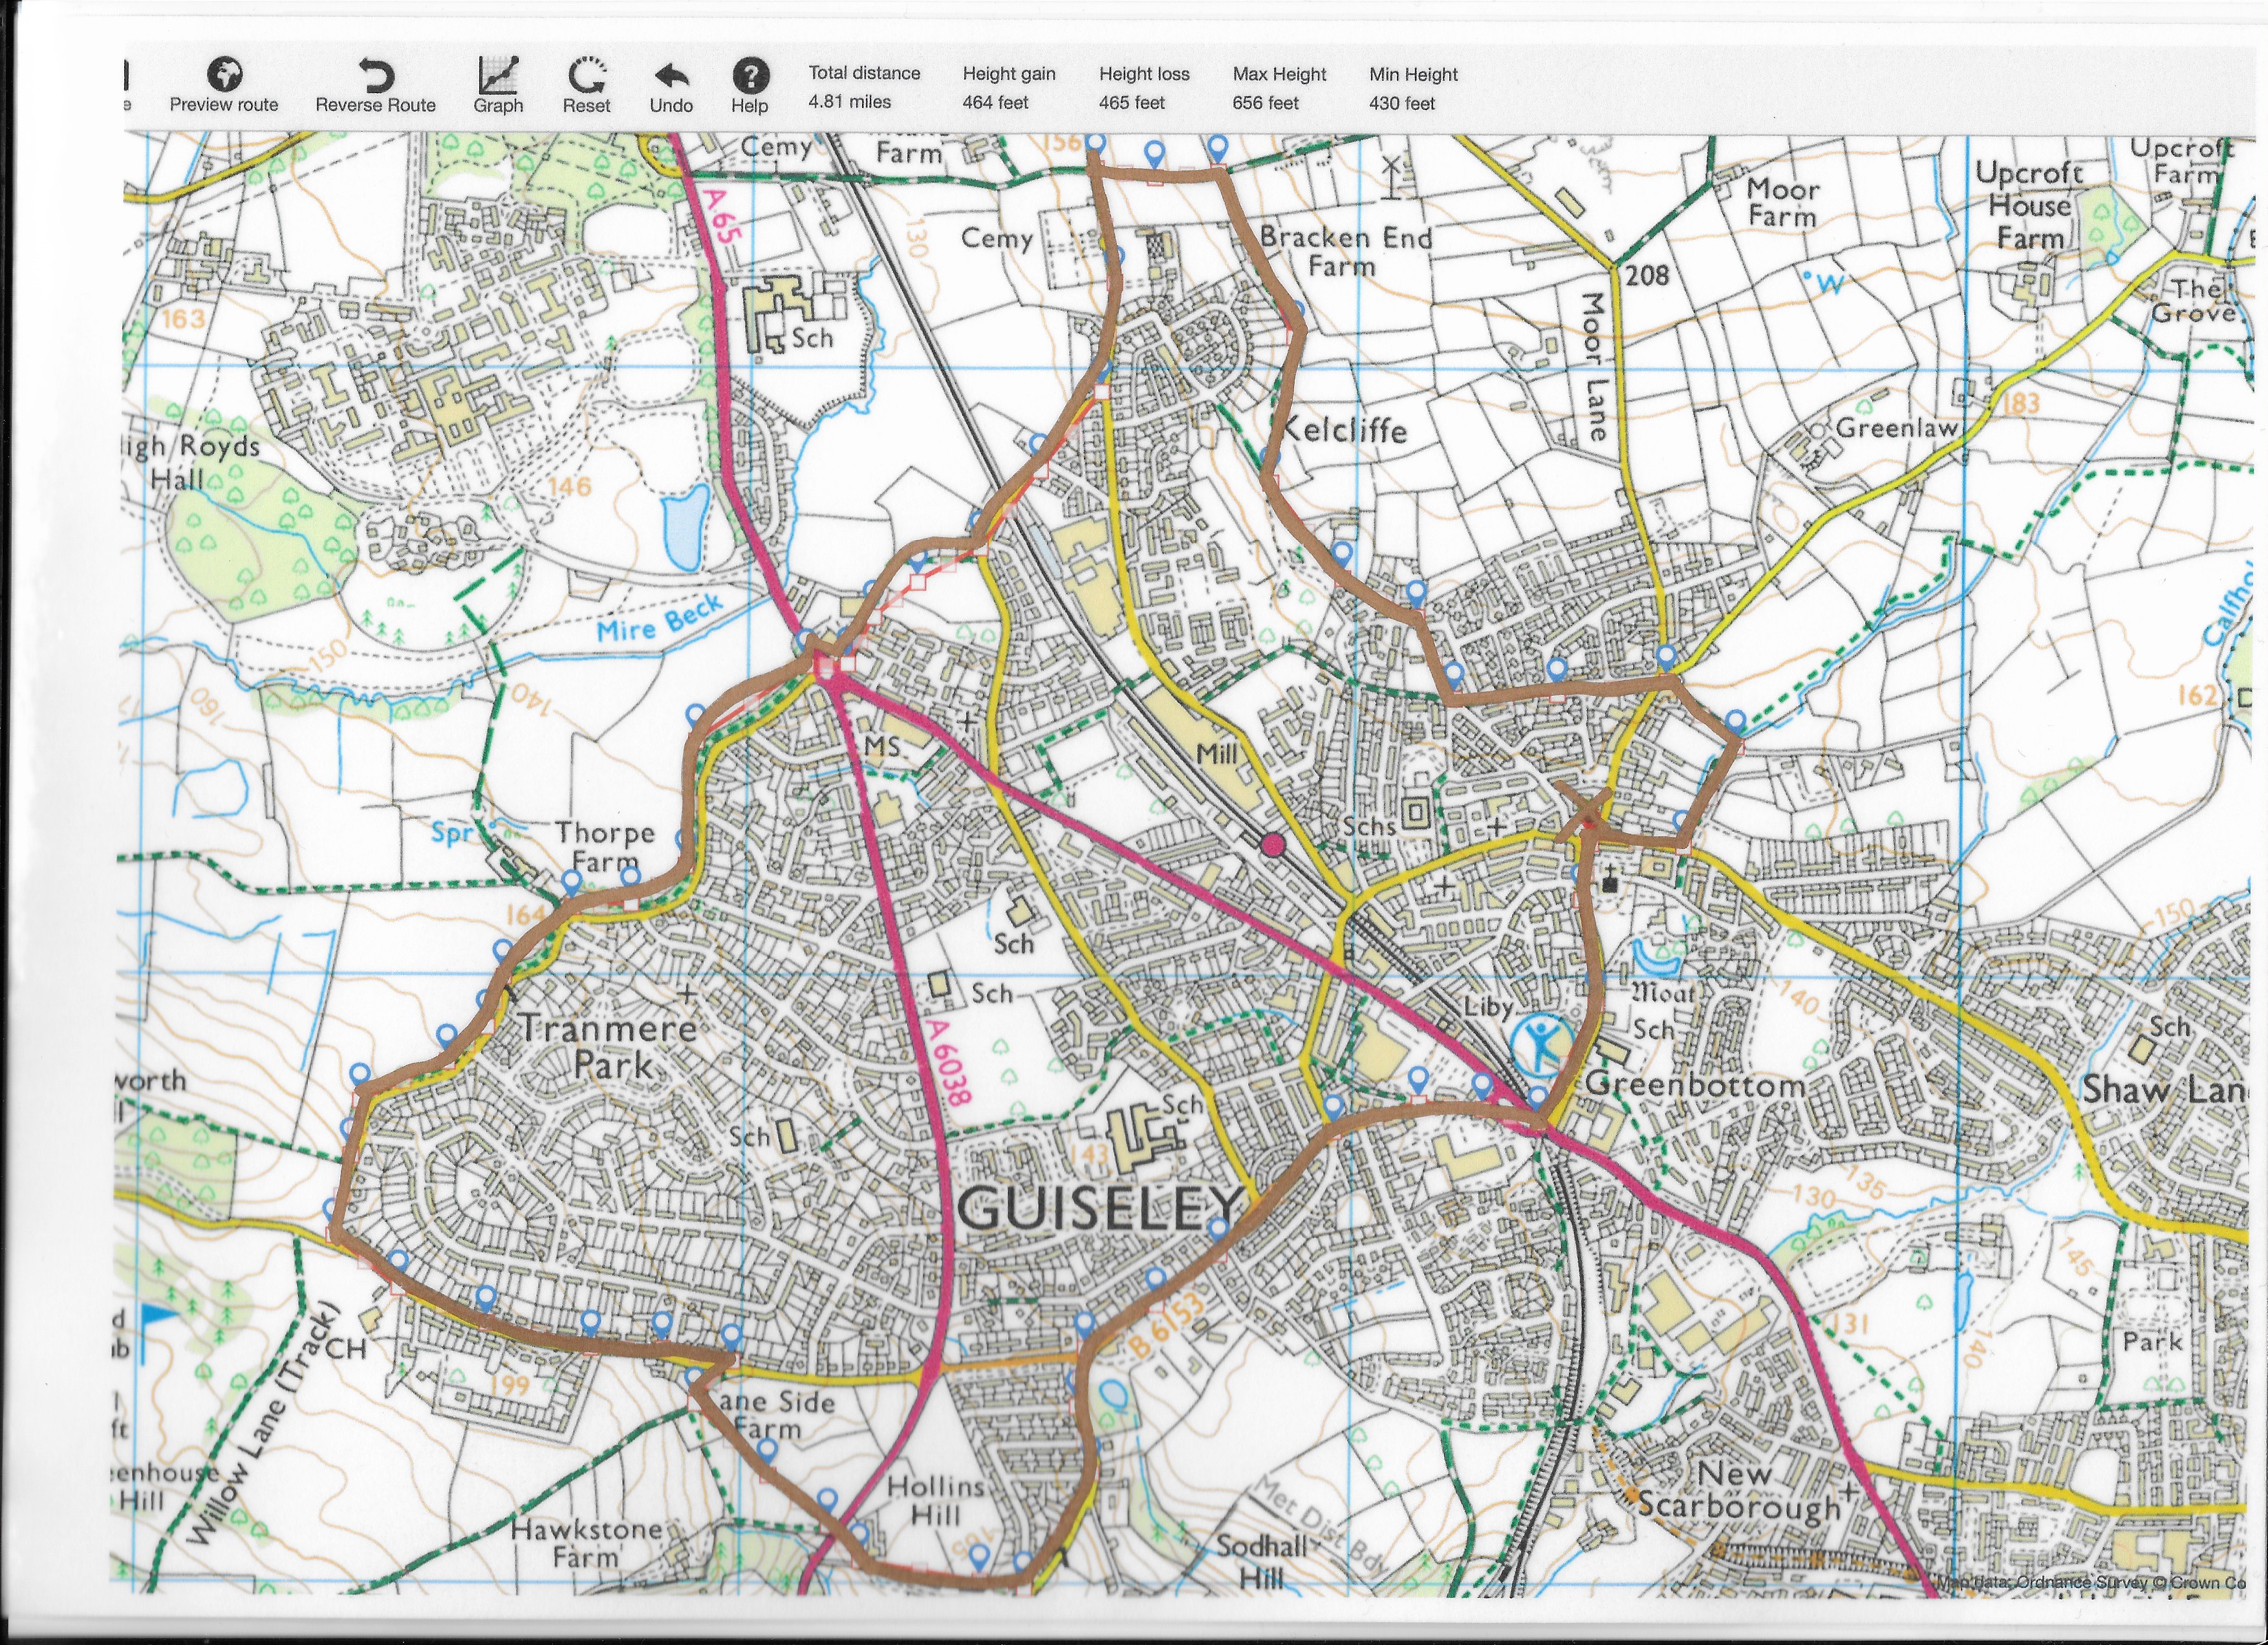Select waypoint pin below Lane Side Farm
Viewport: 2268px width, 1645px height.
point(766,1449)
